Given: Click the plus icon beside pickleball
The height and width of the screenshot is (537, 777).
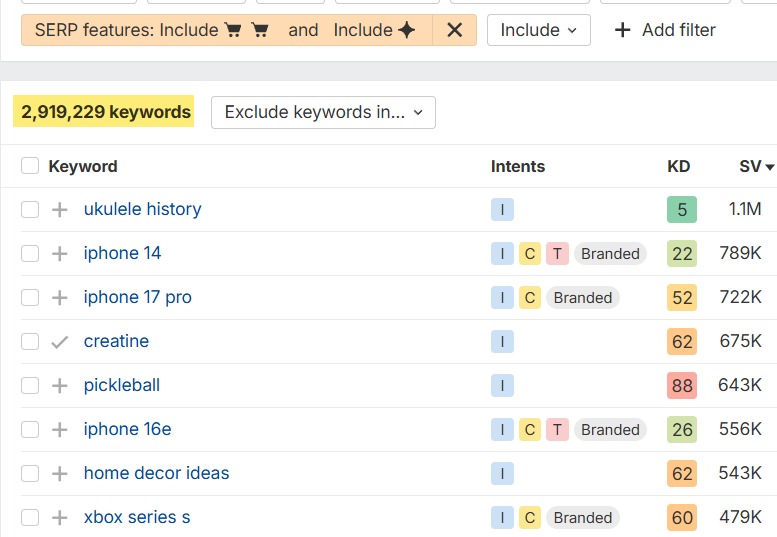Looking at the screenshot, I should click(x=60, y=385).
